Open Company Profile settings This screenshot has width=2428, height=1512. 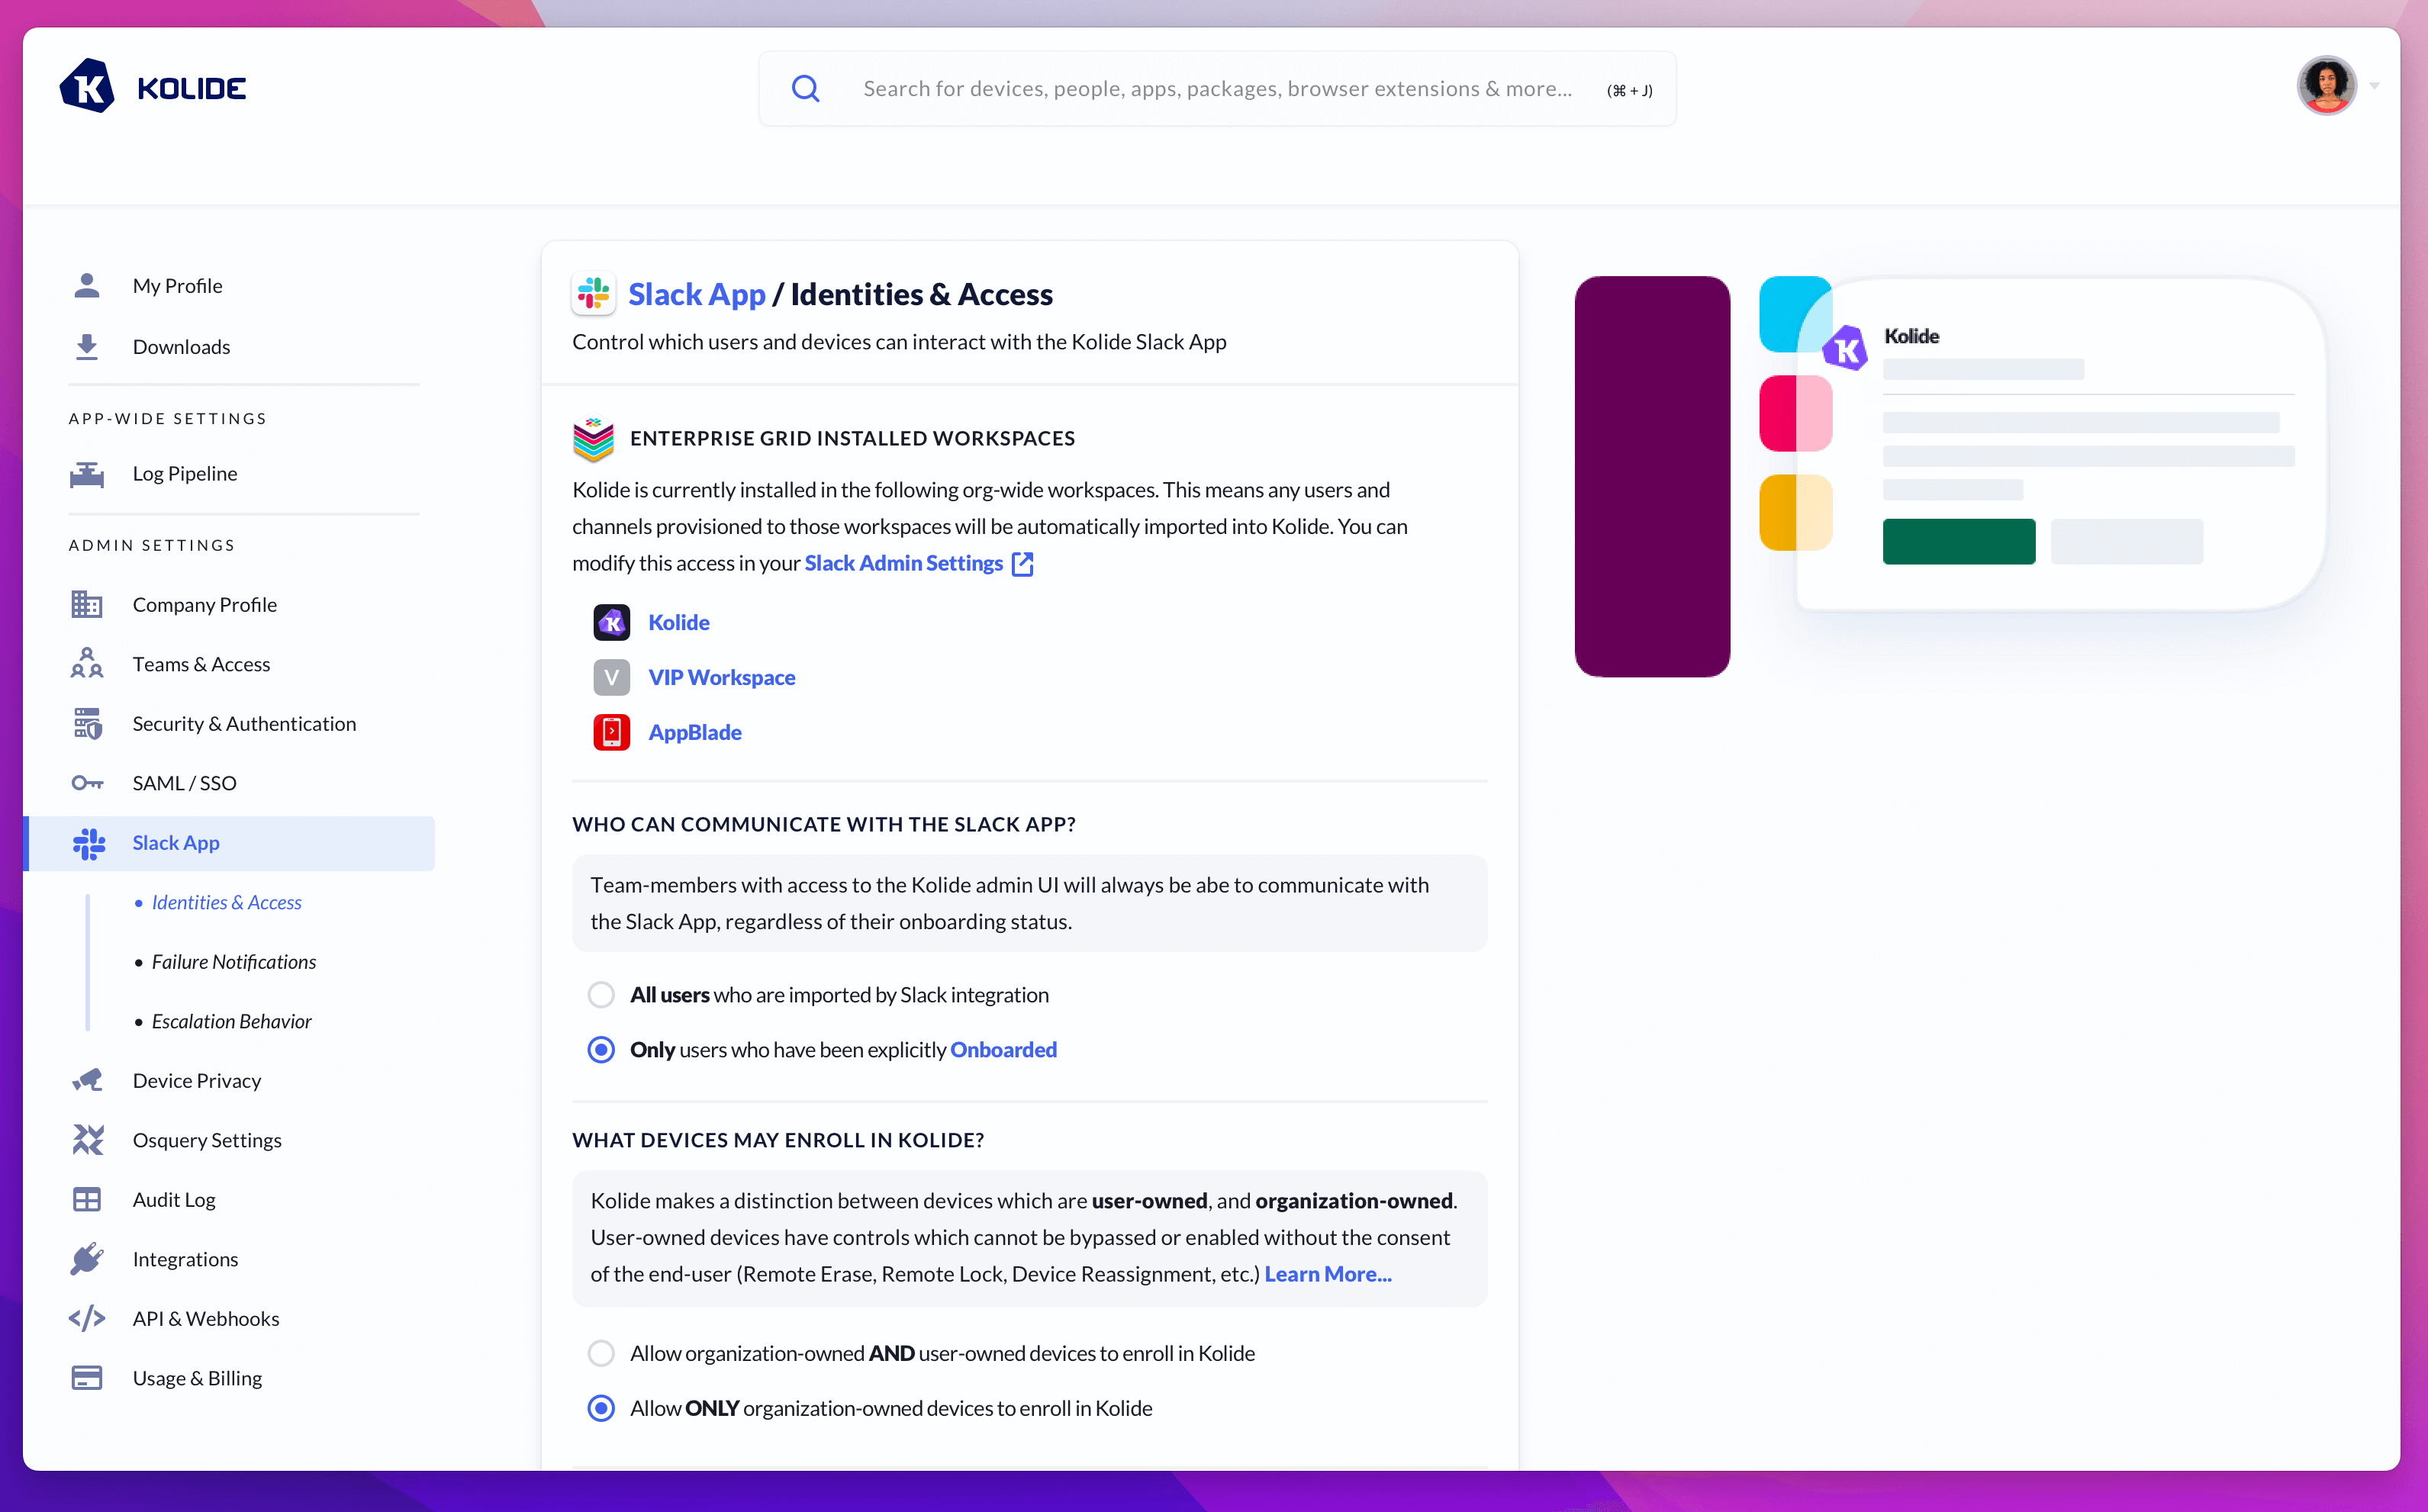[205, 605]
